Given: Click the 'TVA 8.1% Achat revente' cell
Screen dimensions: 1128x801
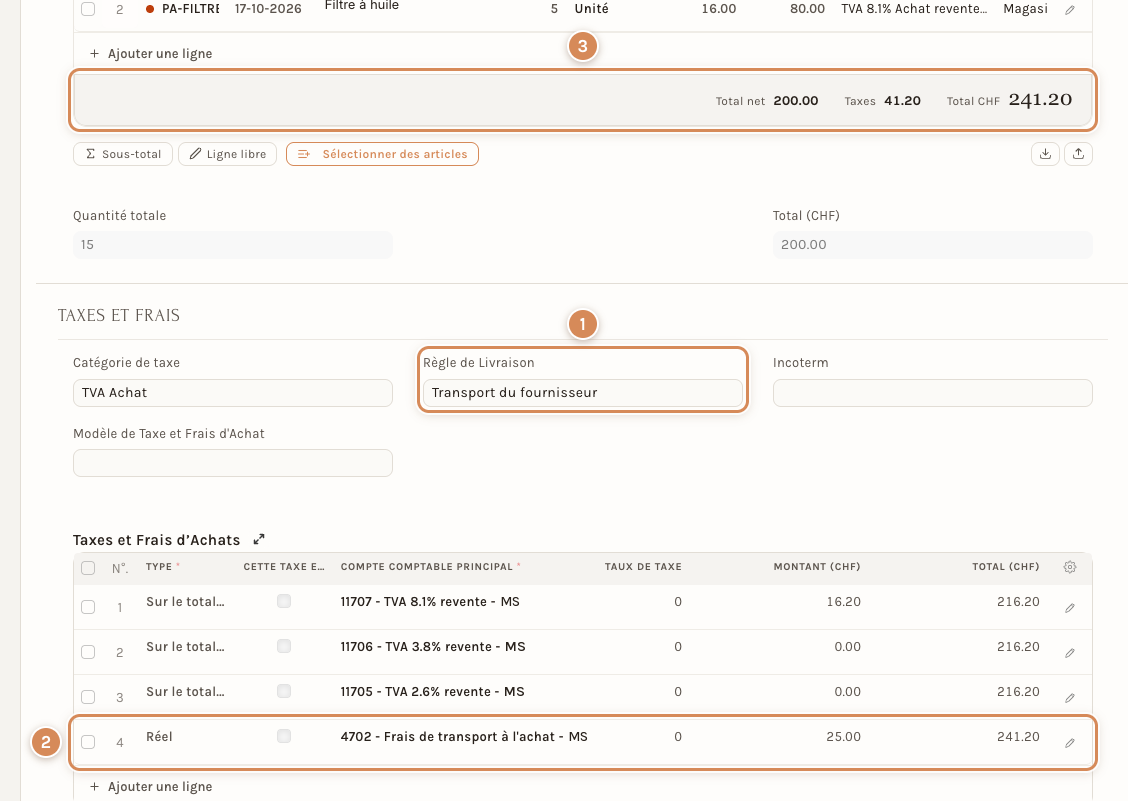Looking at the screenshot, I should [x=914, y=9].
